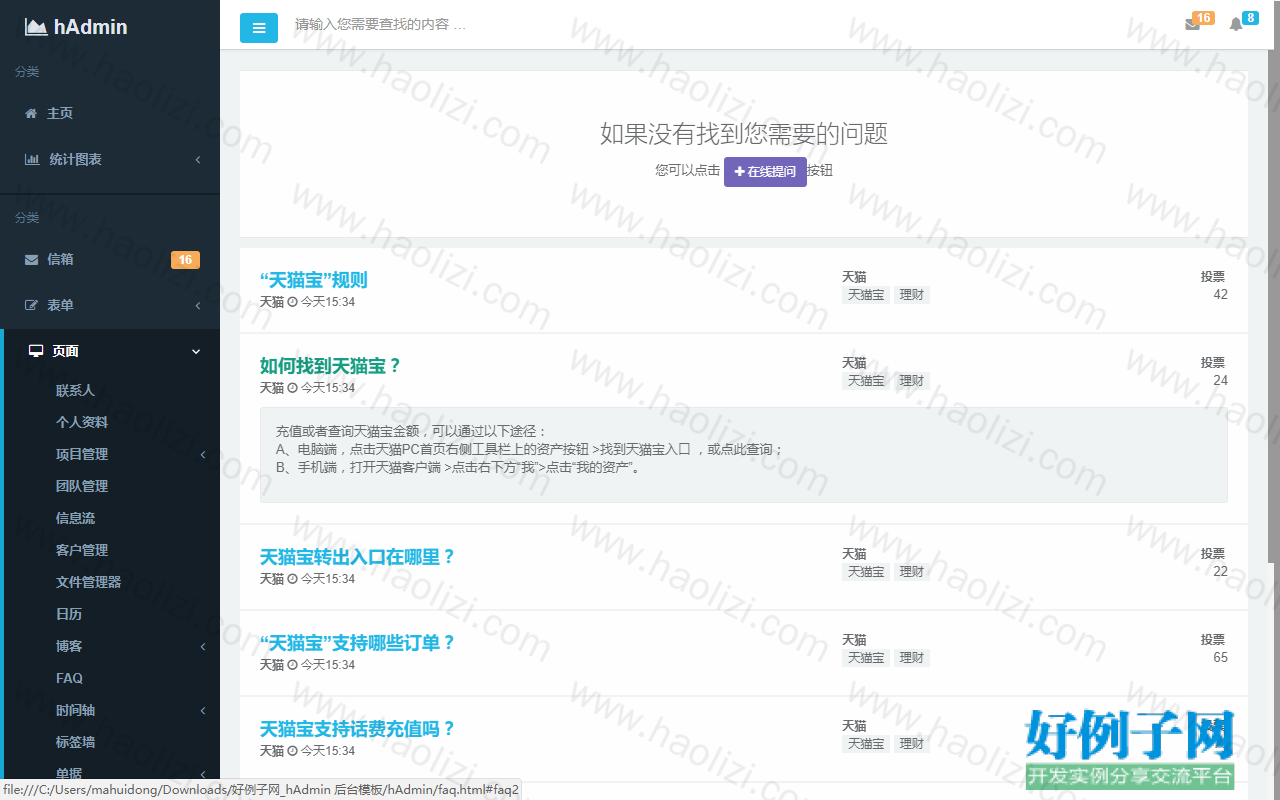Click 天猫宝 tag in “天猫宝”规则 row
The width and height of the screenshot is (1280, 800).
pos(866,295)
